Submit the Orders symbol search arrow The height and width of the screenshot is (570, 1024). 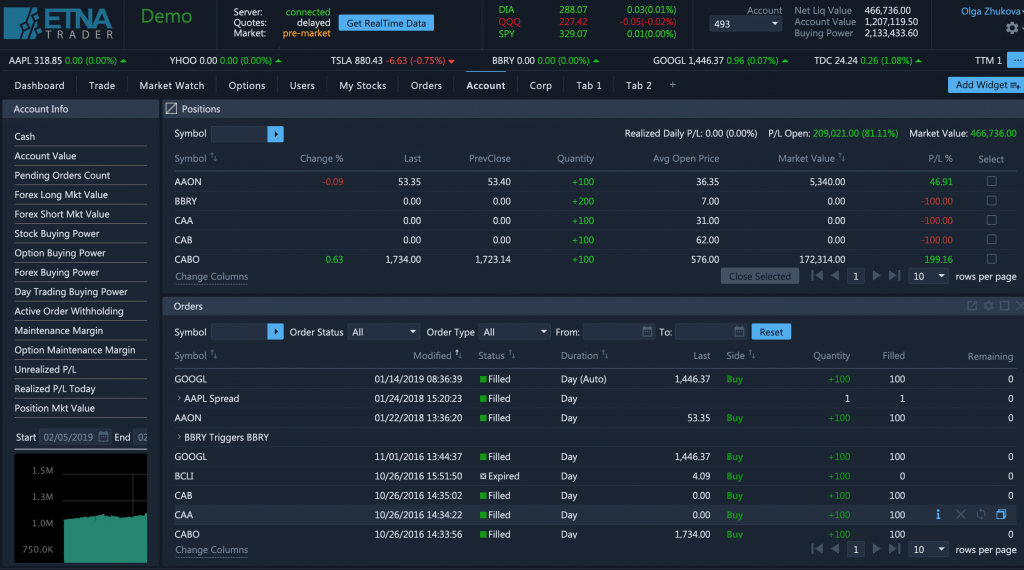(x=276, y=332)
